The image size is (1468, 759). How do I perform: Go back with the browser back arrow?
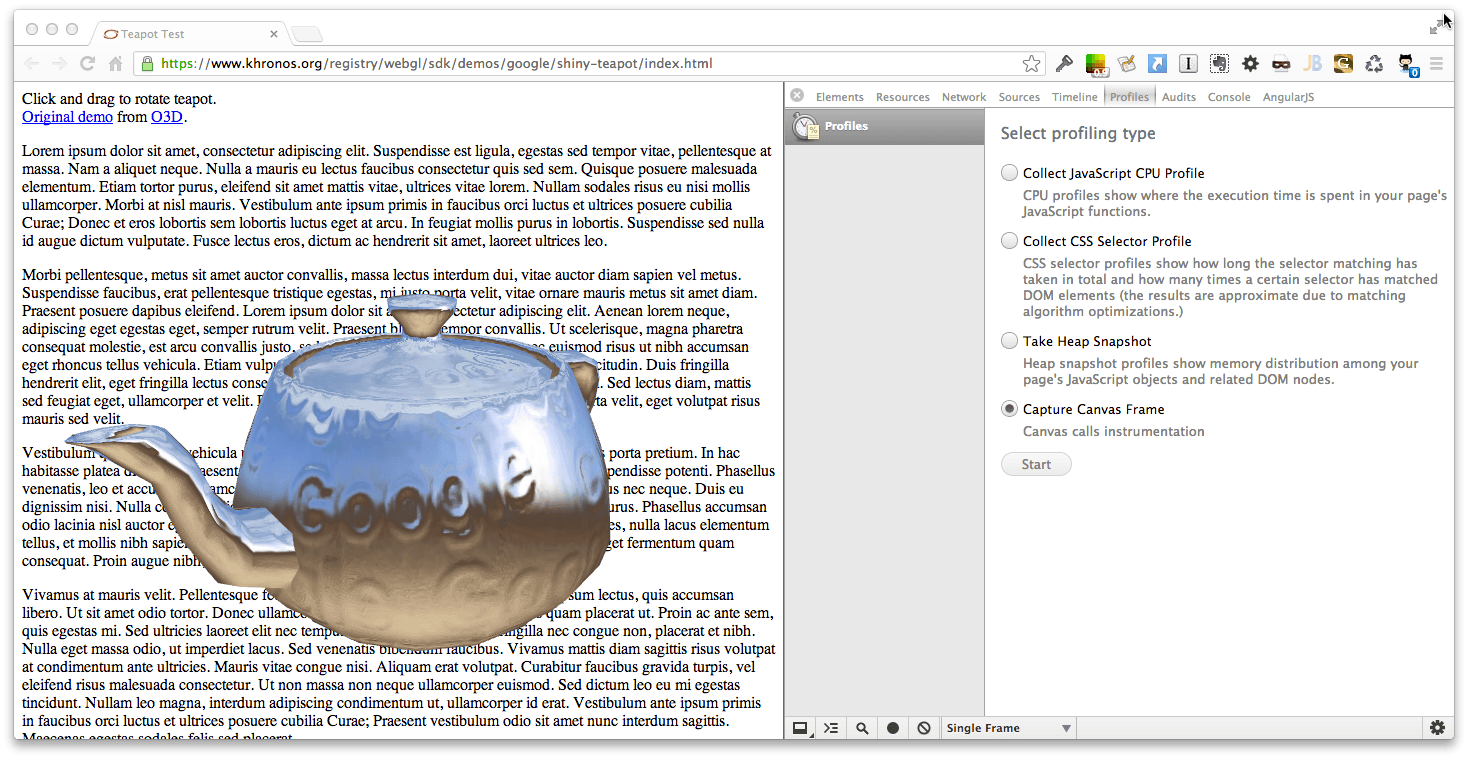click(x=32, y=64)
